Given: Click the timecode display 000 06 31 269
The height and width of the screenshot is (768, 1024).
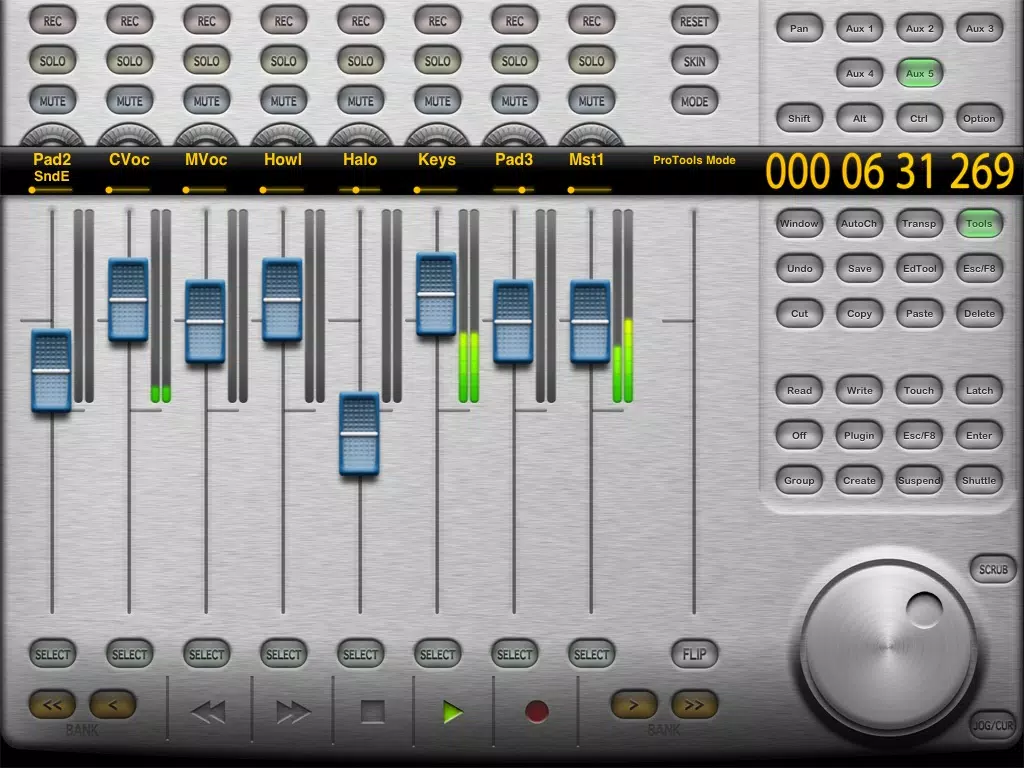Looking at the screenshot, I should [x=889, y=171].
